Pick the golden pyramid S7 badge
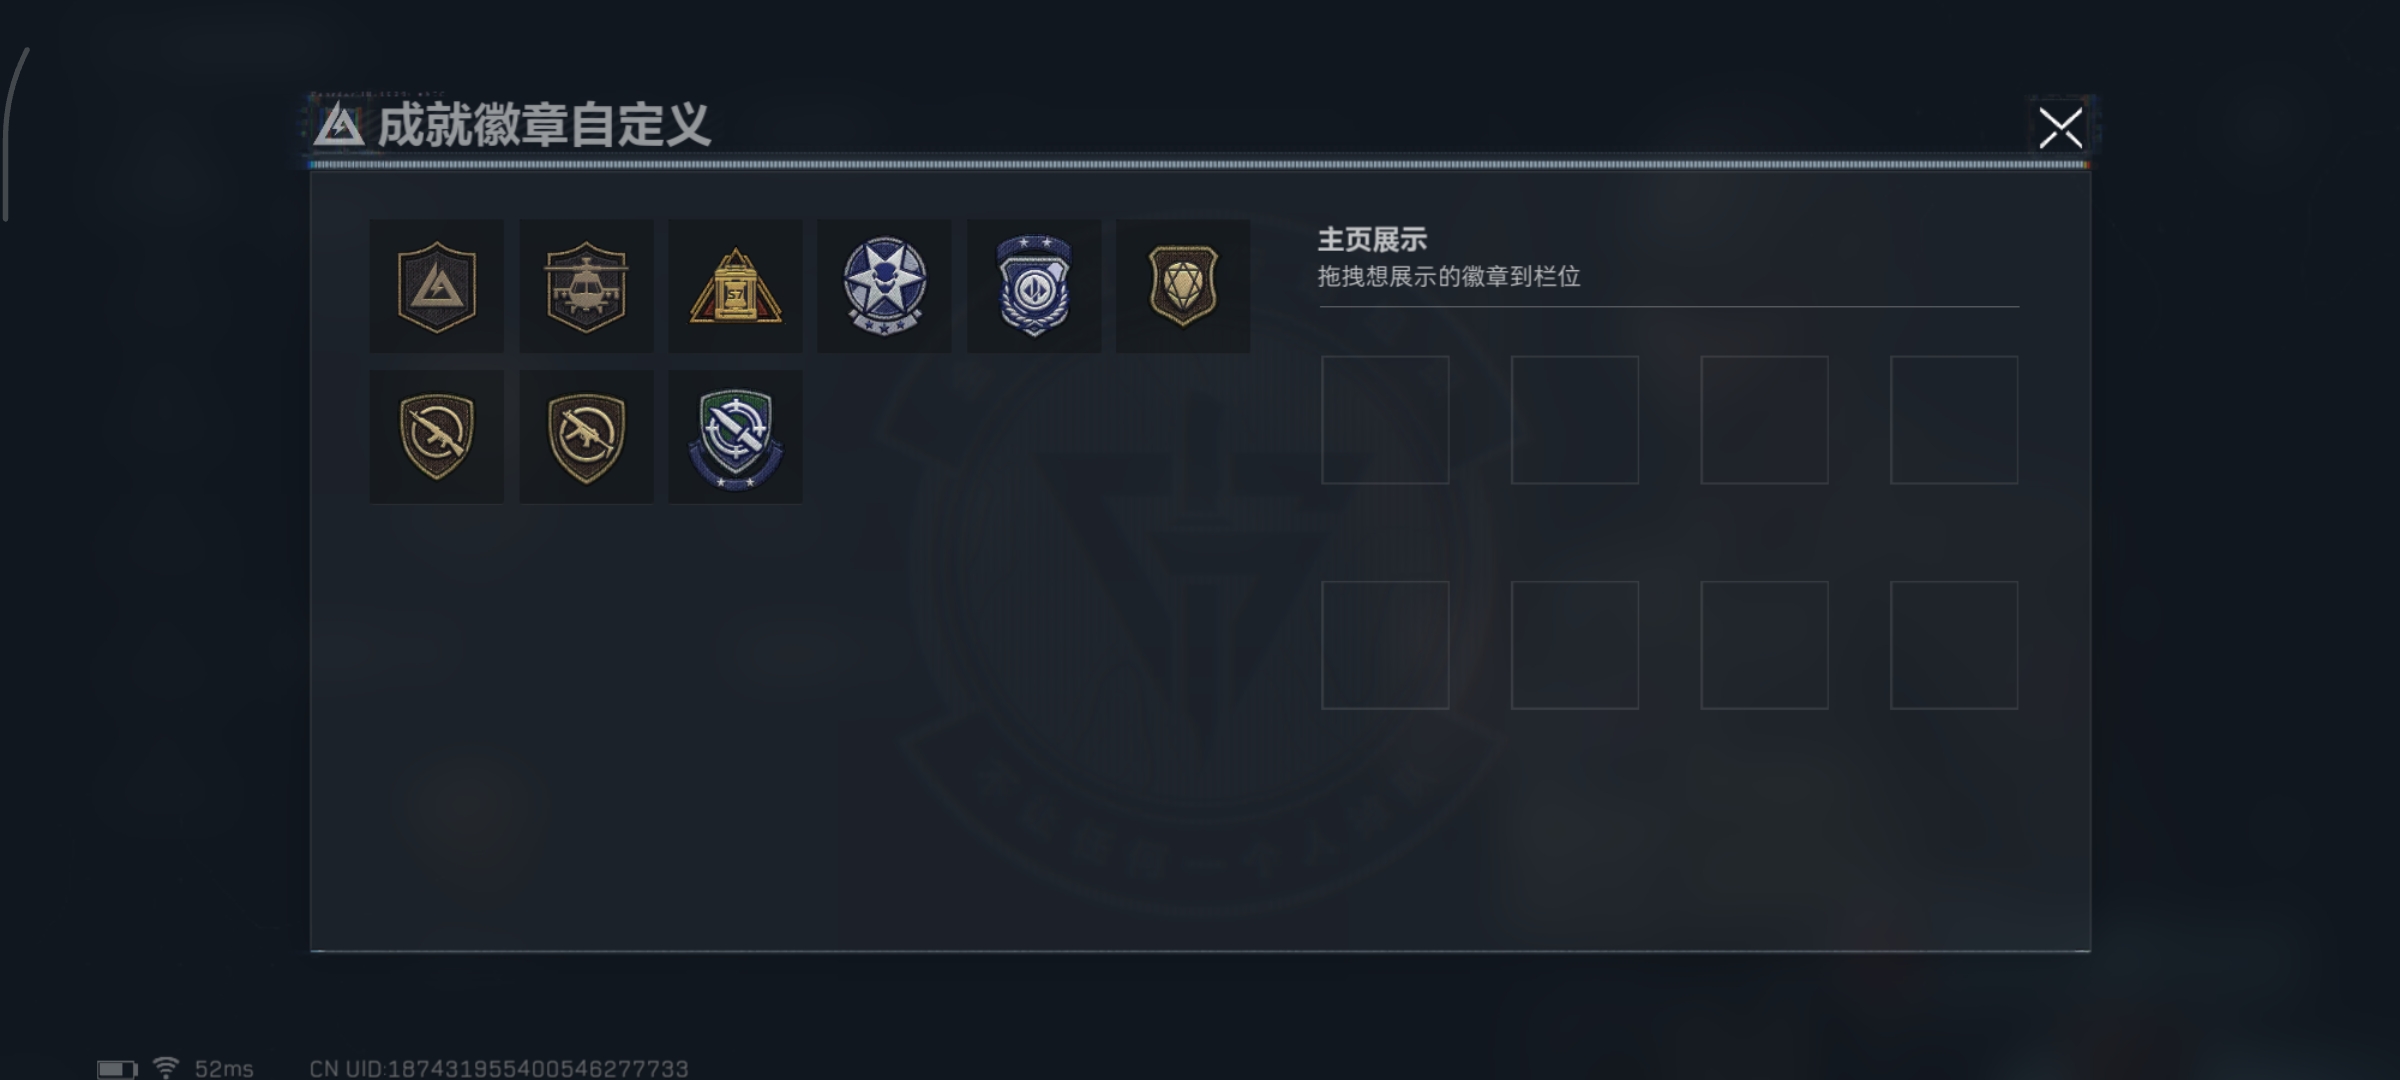 click(735, 286)
